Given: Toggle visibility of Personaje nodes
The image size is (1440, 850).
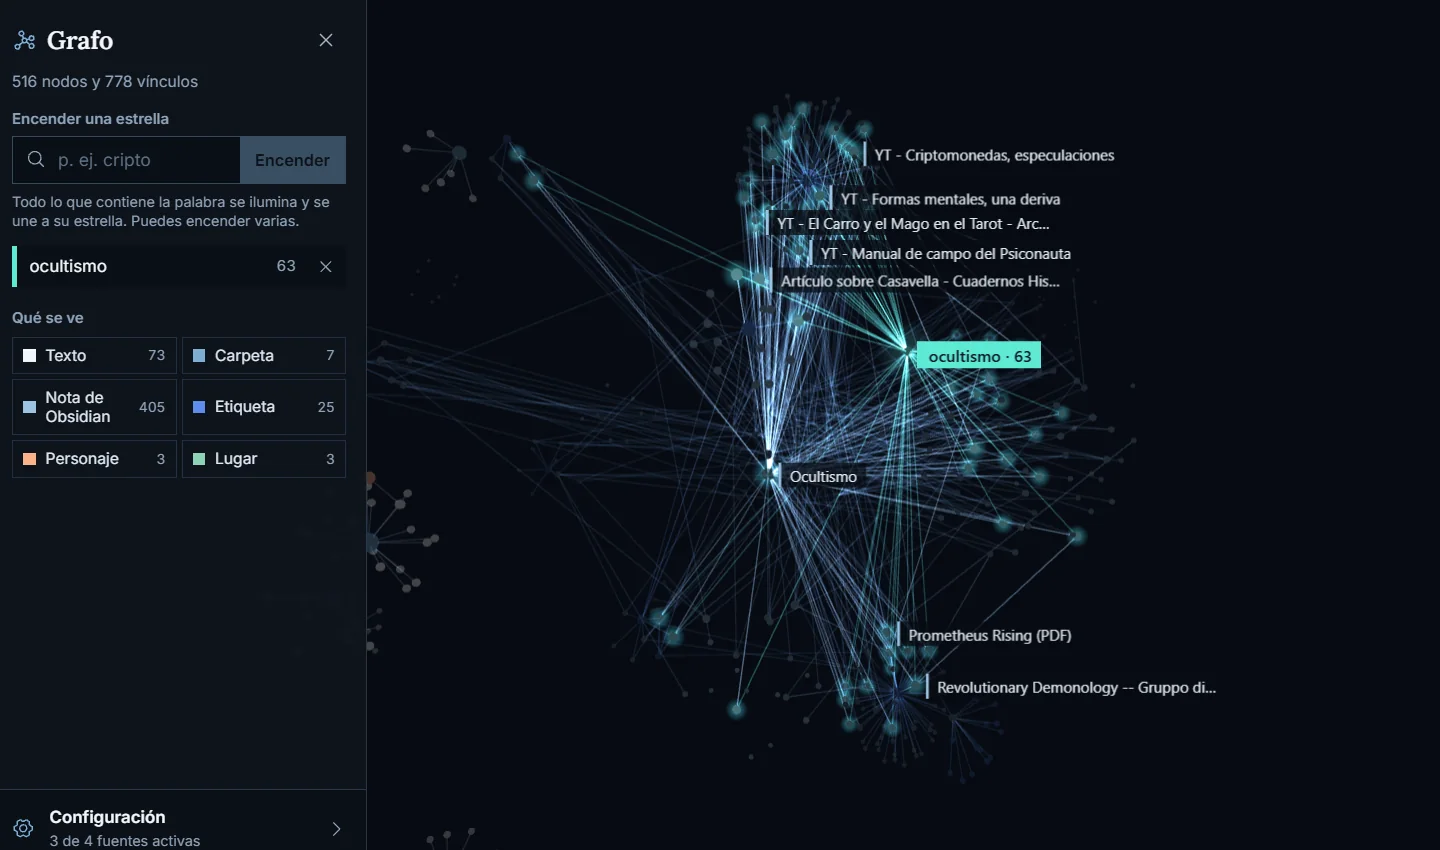Looking at the screenshot, I should point(94,459).
